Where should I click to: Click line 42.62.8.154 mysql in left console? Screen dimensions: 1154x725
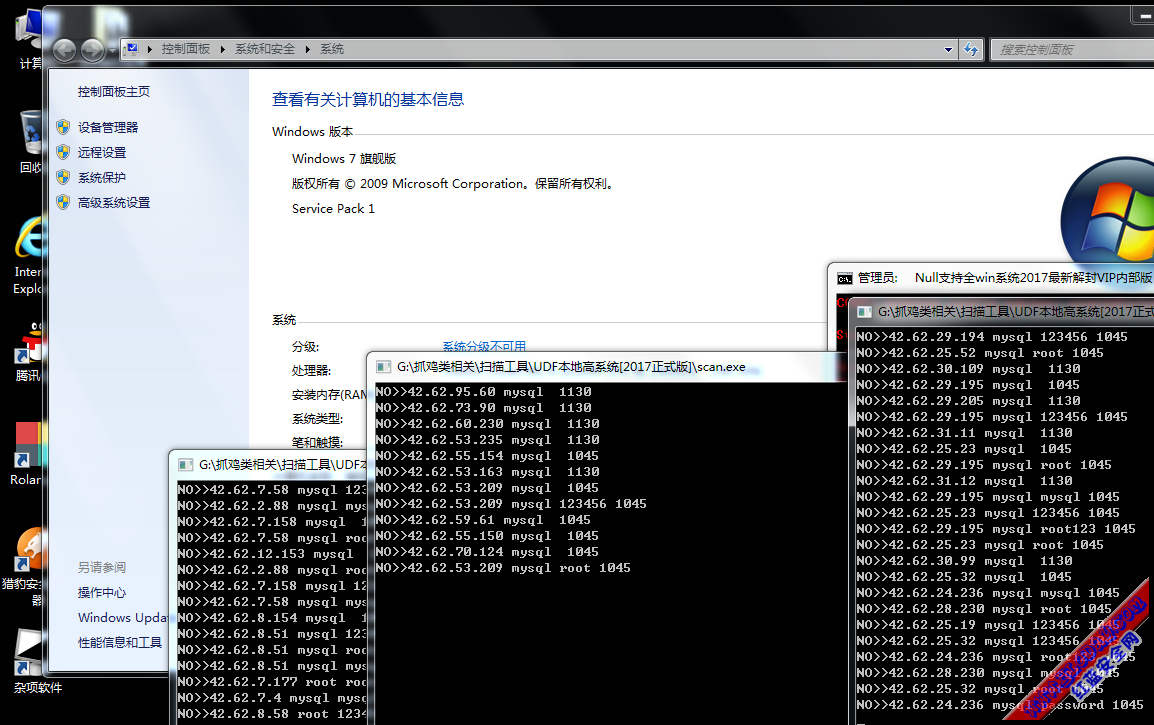pos(272,618)
